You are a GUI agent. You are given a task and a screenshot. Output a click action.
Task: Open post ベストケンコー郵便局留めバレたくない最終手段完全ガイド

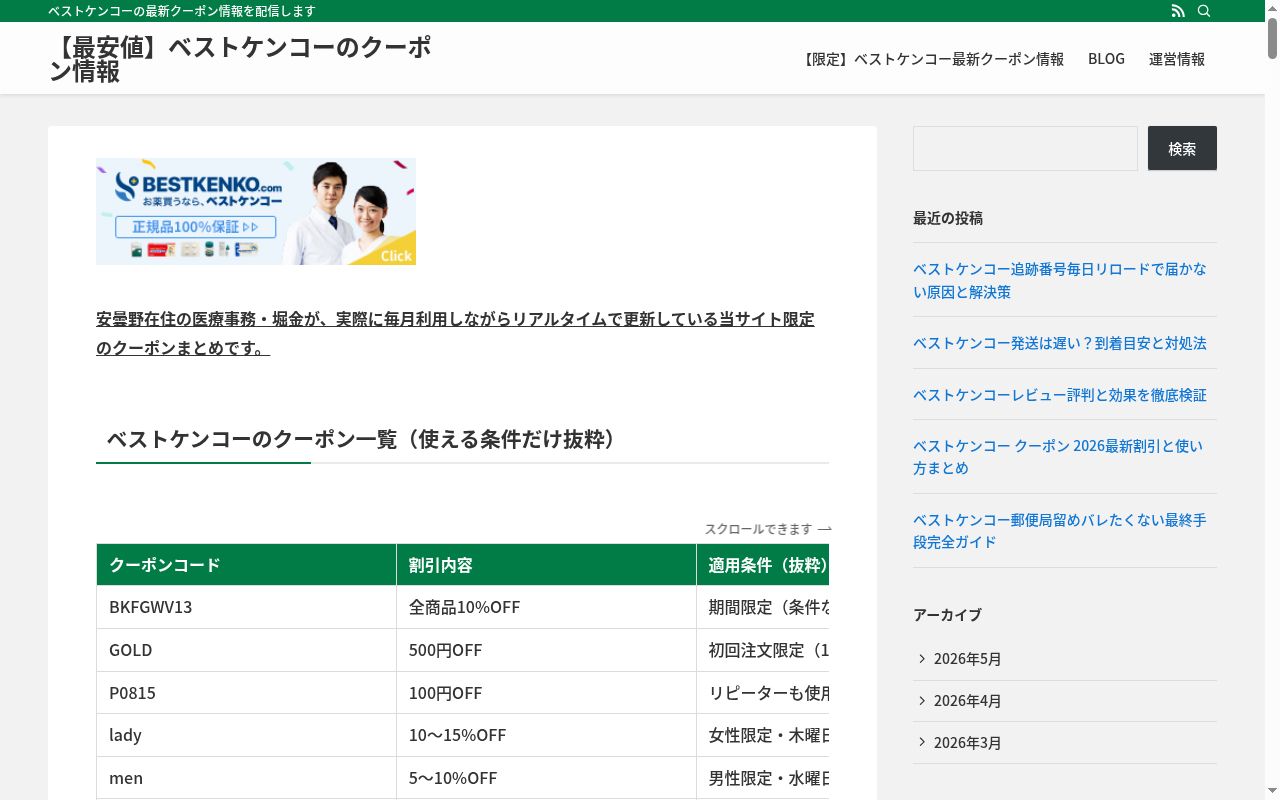click(1060, 531)
